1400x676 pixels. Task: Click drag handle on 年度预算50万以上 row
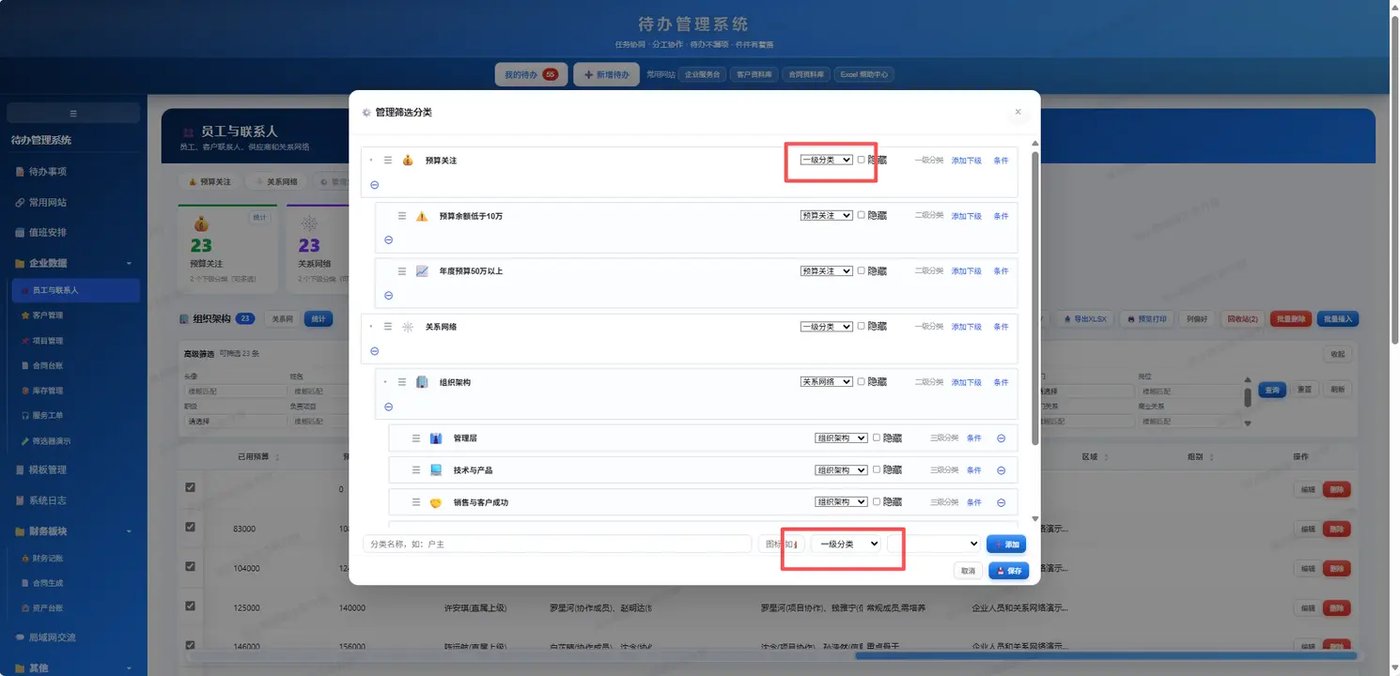pyautogui.click(x=402, y=271)
